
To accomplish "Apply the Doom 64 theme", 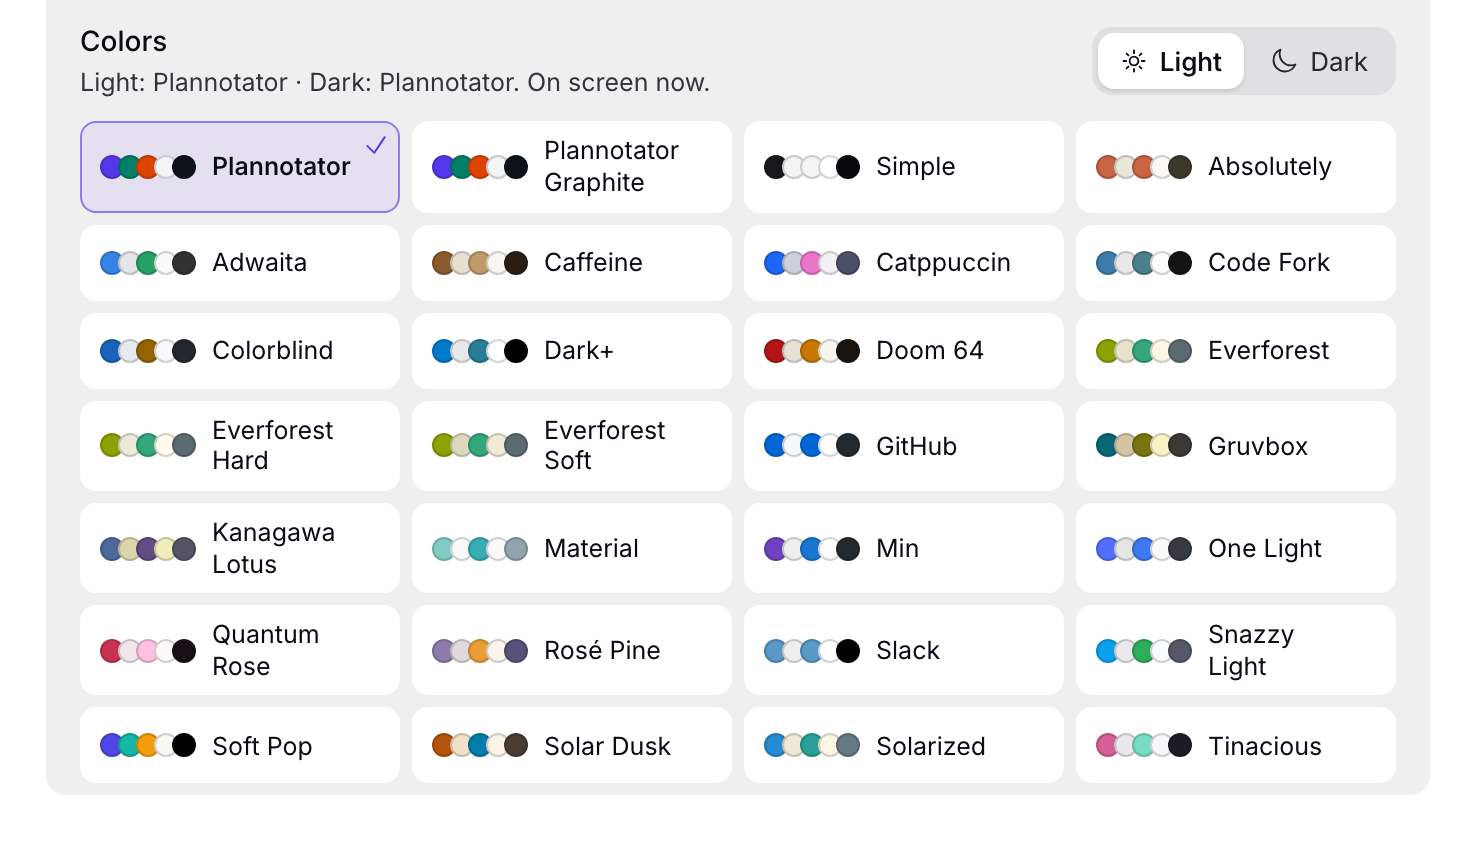I will point(904,351).
